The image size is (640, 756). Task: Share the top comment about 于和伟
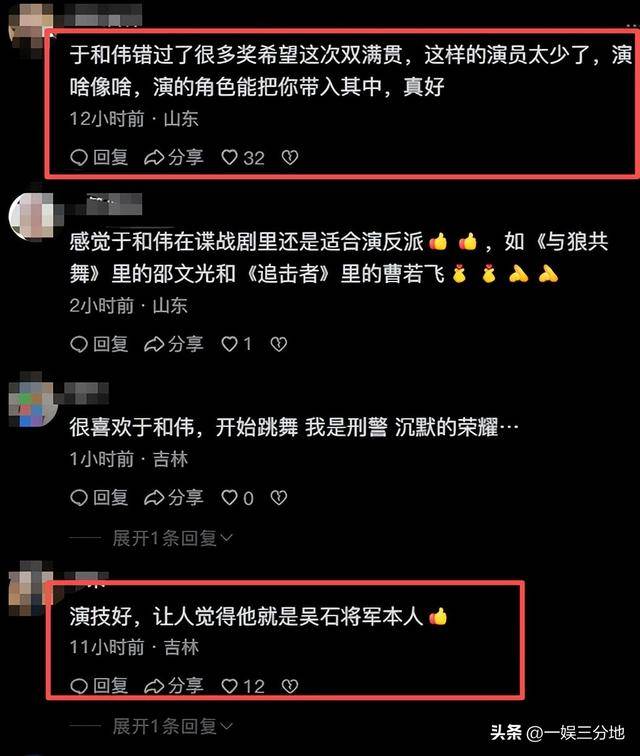coord(174,158)
